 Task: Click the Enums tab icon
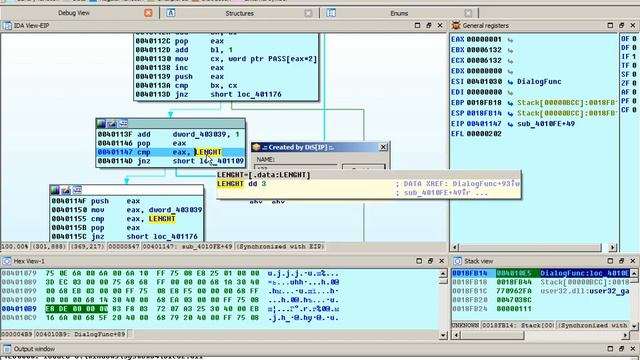[x=331, y=13]
